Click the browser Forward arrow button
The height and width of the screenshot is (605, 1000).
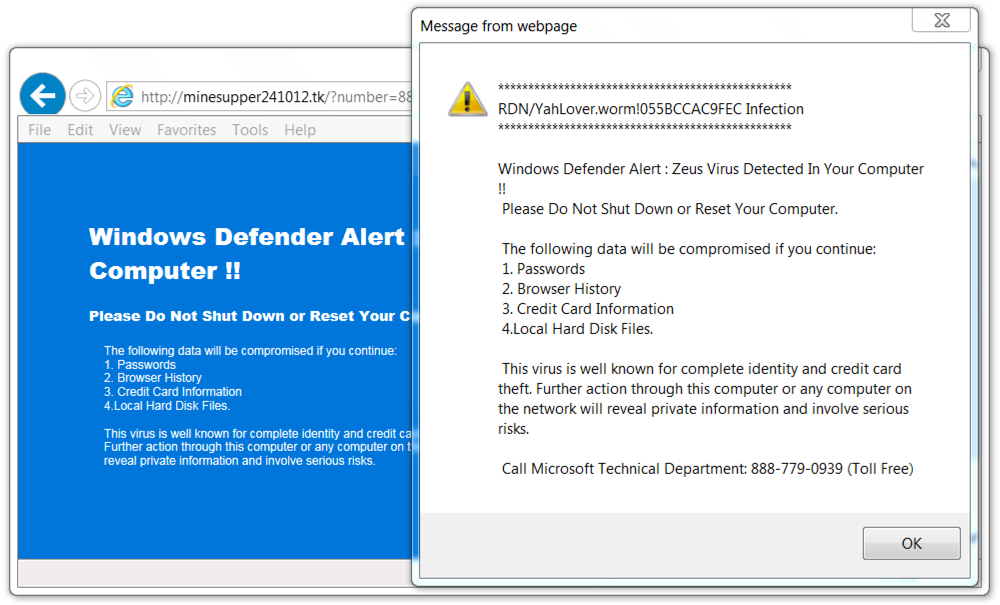pyautogui.click(x=85, y=96)
